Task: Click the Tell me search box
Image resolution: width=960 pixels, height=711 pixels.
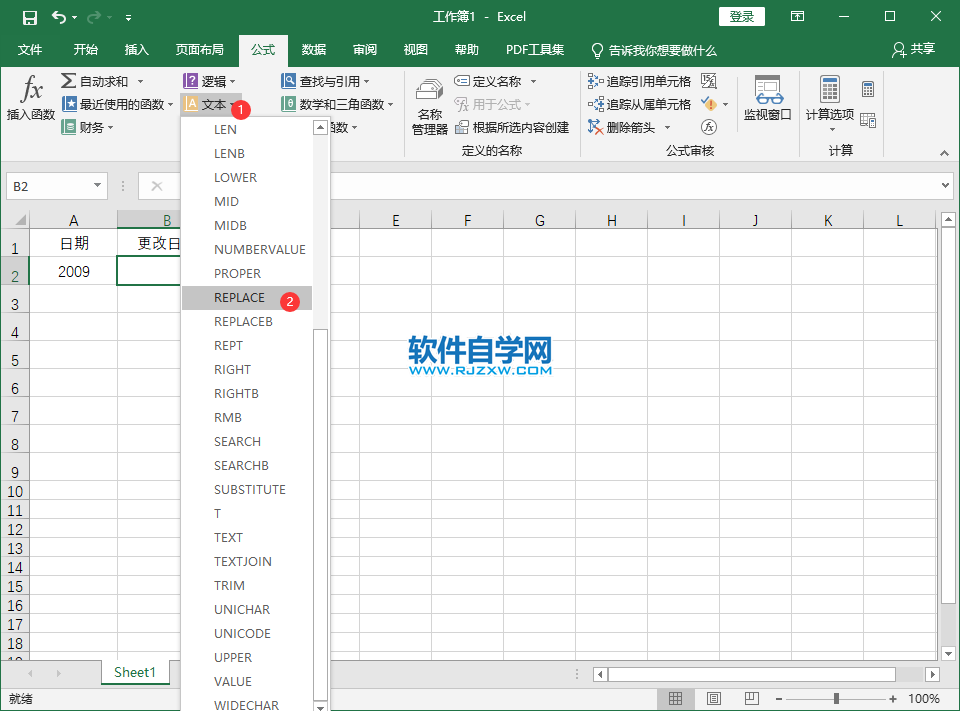Action: [x=654, y=50]
